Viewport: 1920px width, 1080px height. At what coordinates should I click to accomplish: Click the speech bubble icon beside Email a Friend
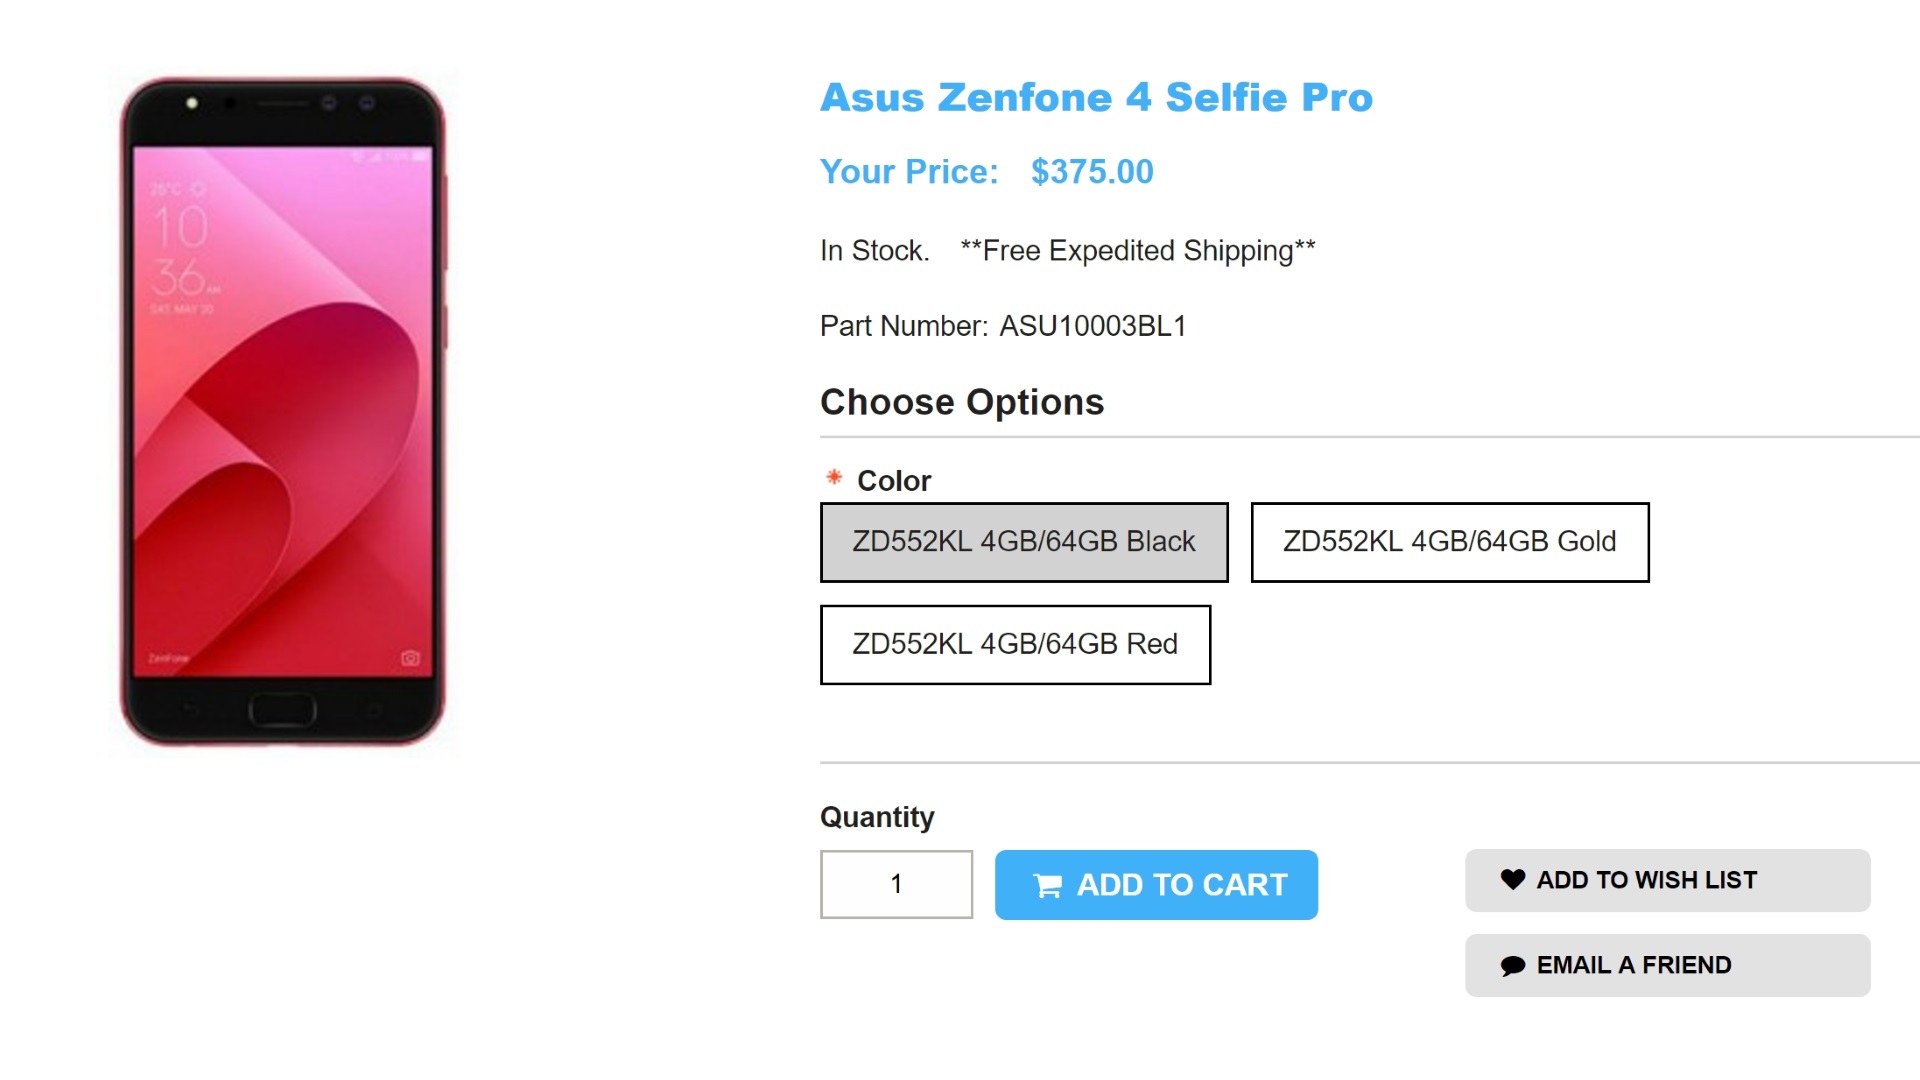point(1512,965)
